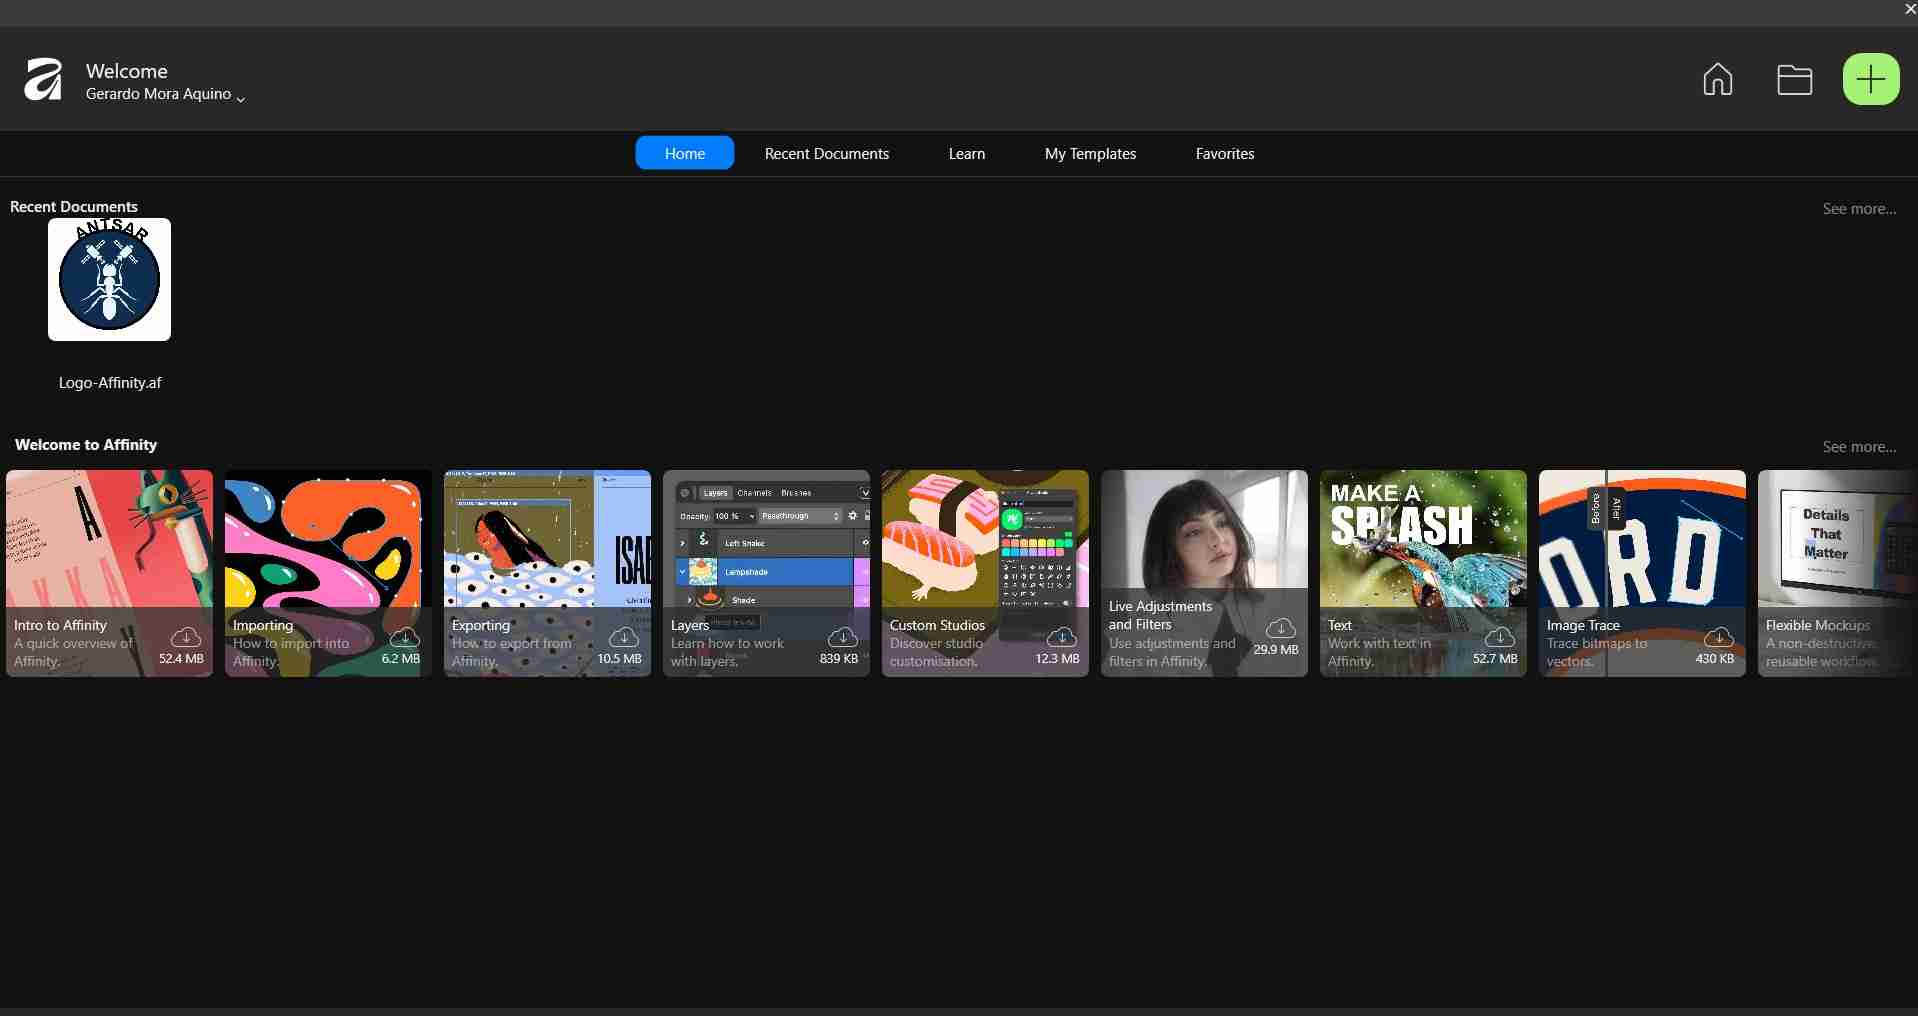
Task: Open the Custom Studios tutorial card
Action: coord(985,573)
